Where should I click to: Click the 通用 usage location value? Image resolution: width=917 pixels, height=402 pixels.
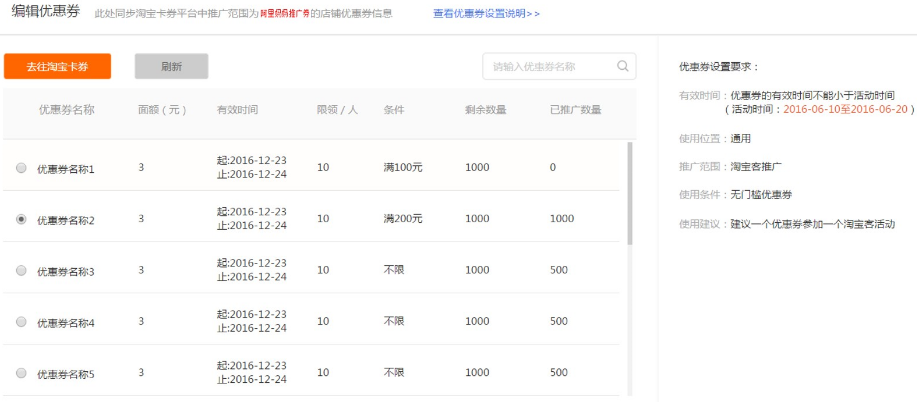click(x=740, y=139)
